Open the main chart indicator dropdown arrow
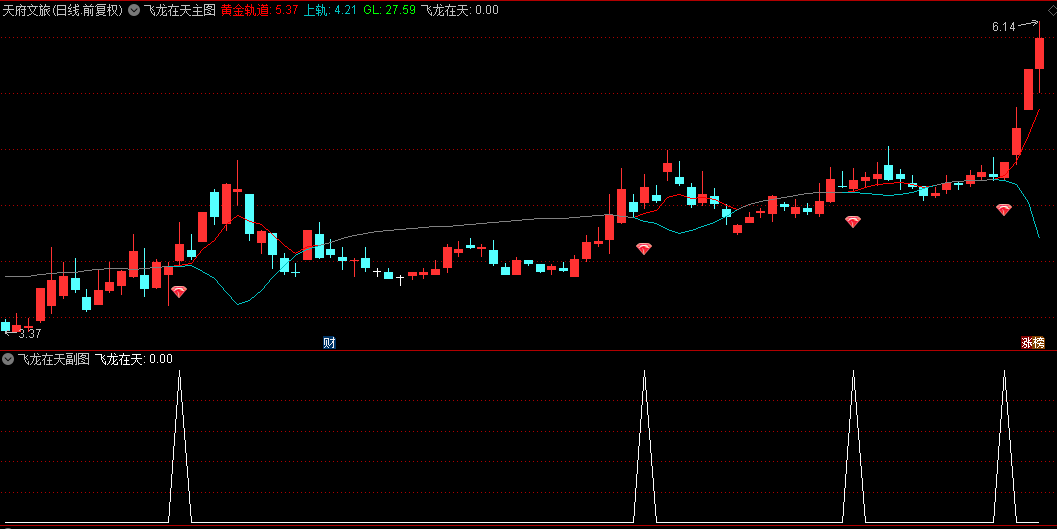This screenshot has height=529, width=1057. [133, 10]
